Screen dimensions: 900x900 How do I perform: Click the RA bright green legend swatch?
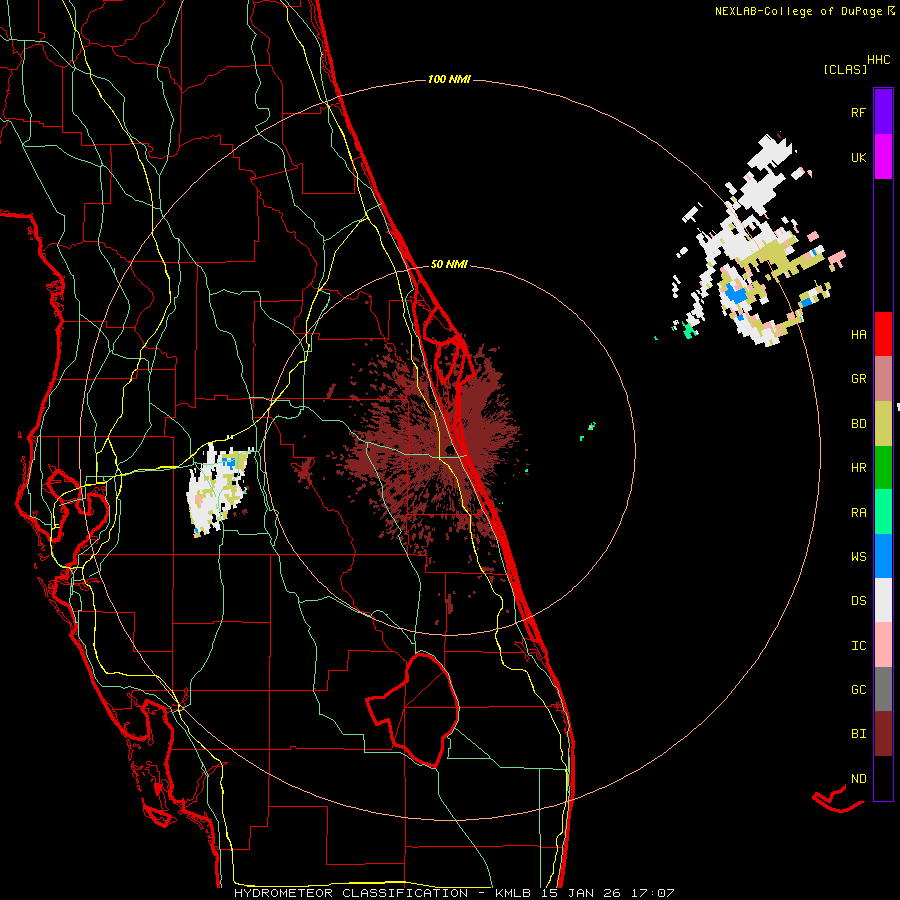click(883, 512)
